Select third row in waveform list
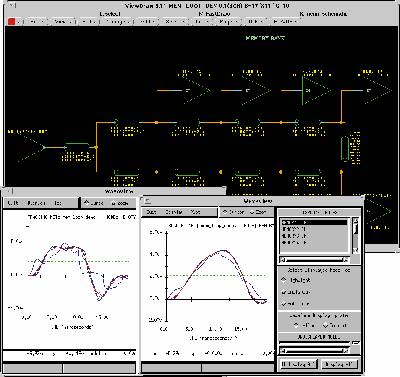 pyautogui.click(x=314, y=236)
